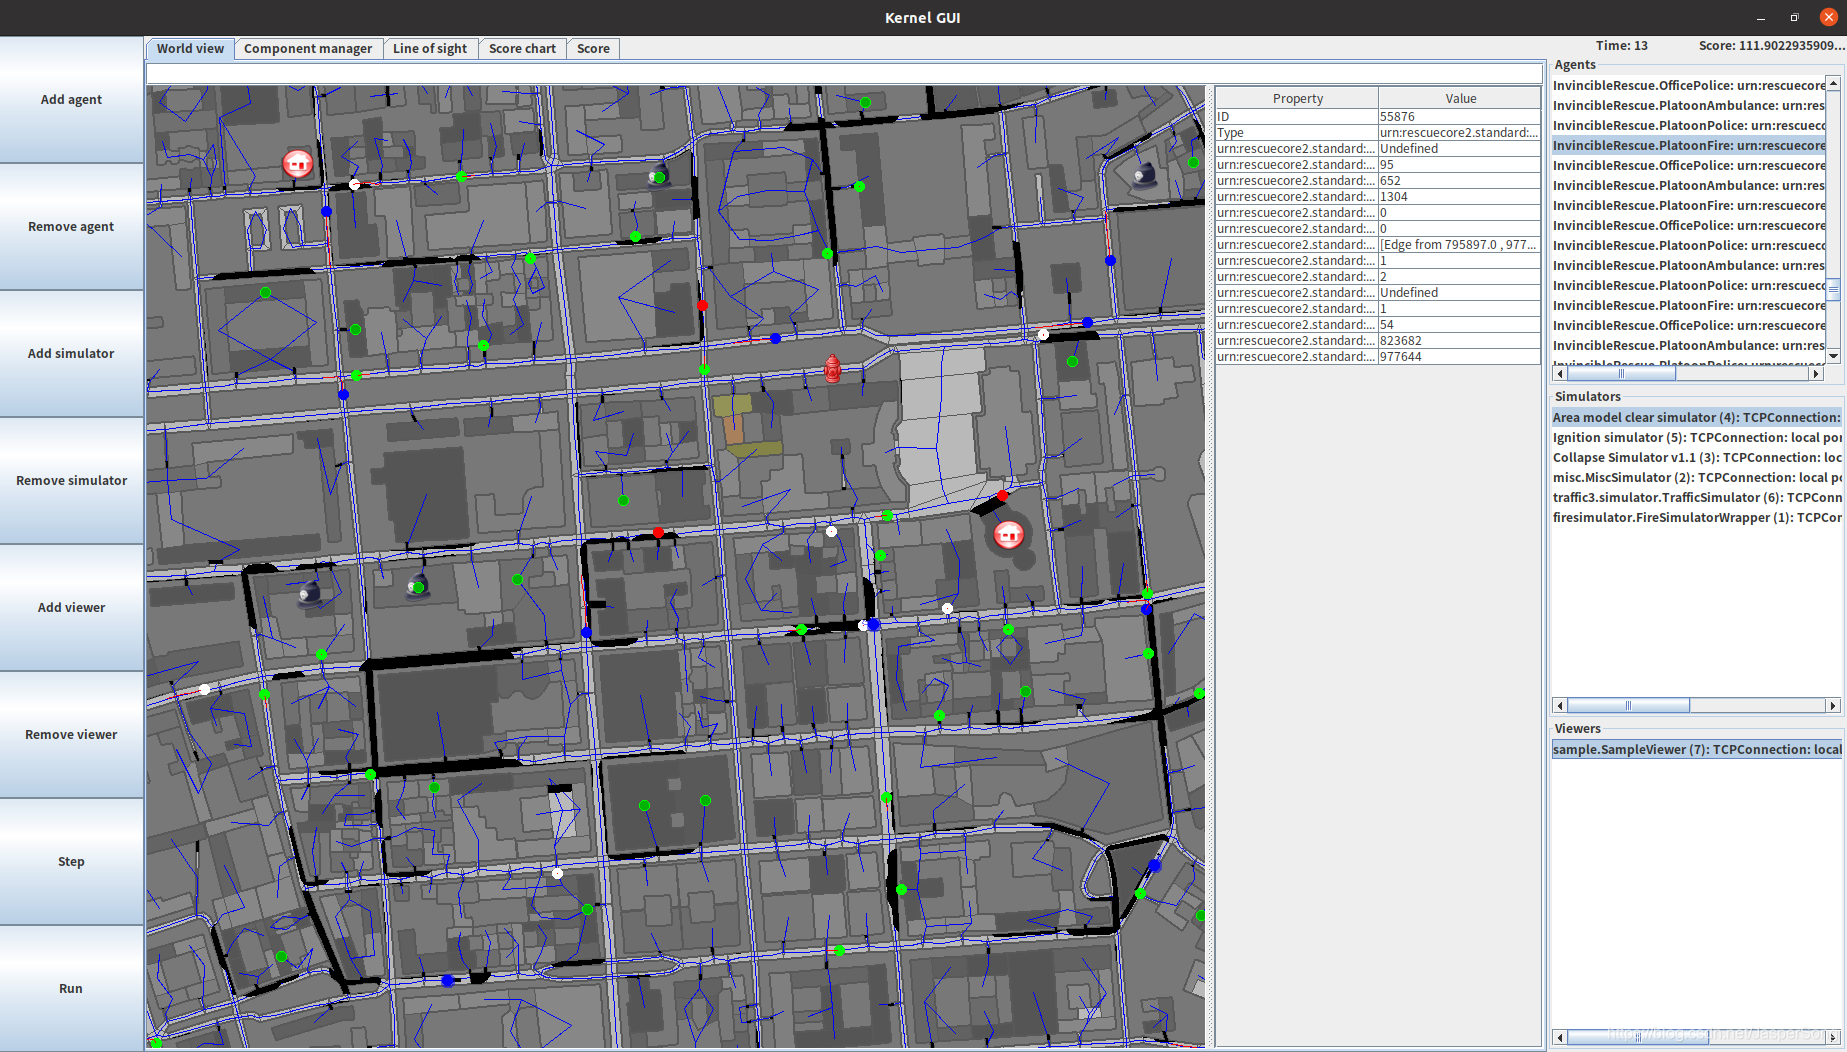Click the Add agent button

71,100
